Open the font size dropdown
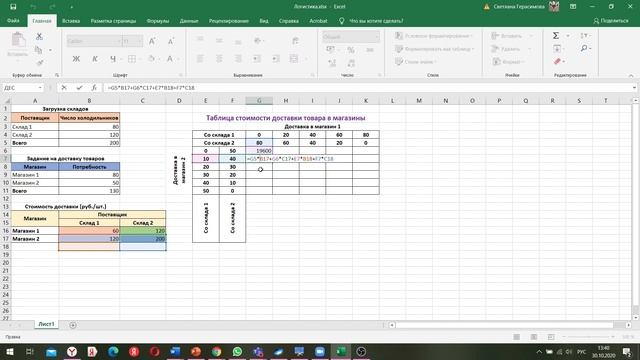The height and width of the screenshot is (360, 640). click(x=140, y=41)
